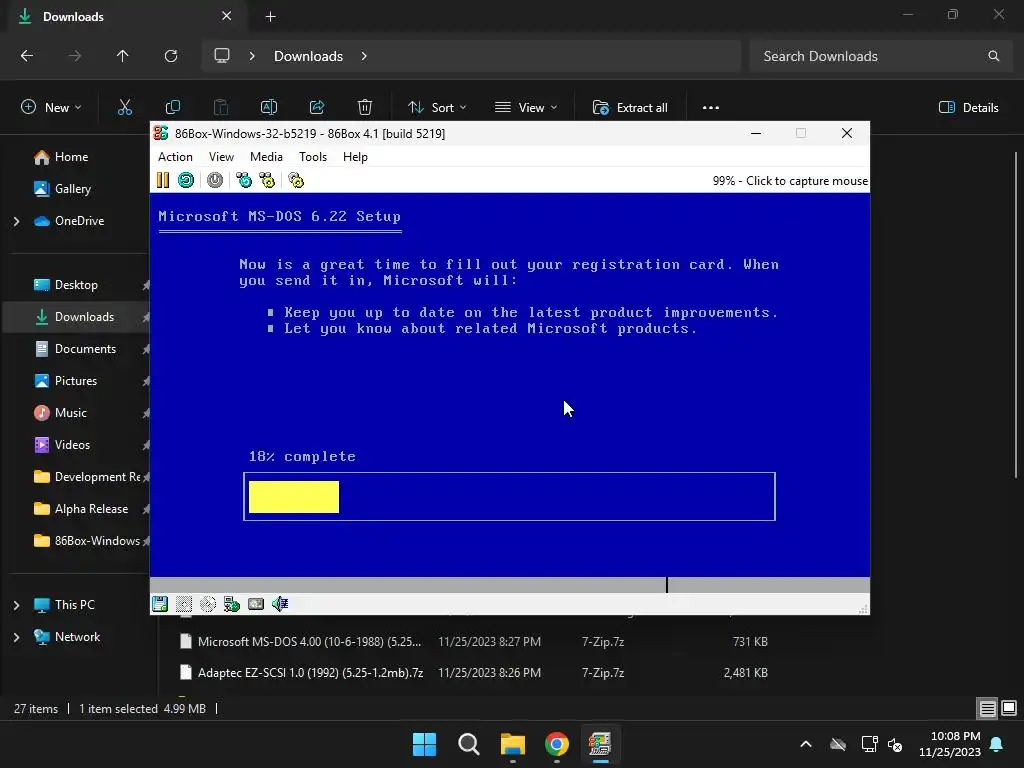Expand the Network tree node
The image size is (1024, 768).
16,637
